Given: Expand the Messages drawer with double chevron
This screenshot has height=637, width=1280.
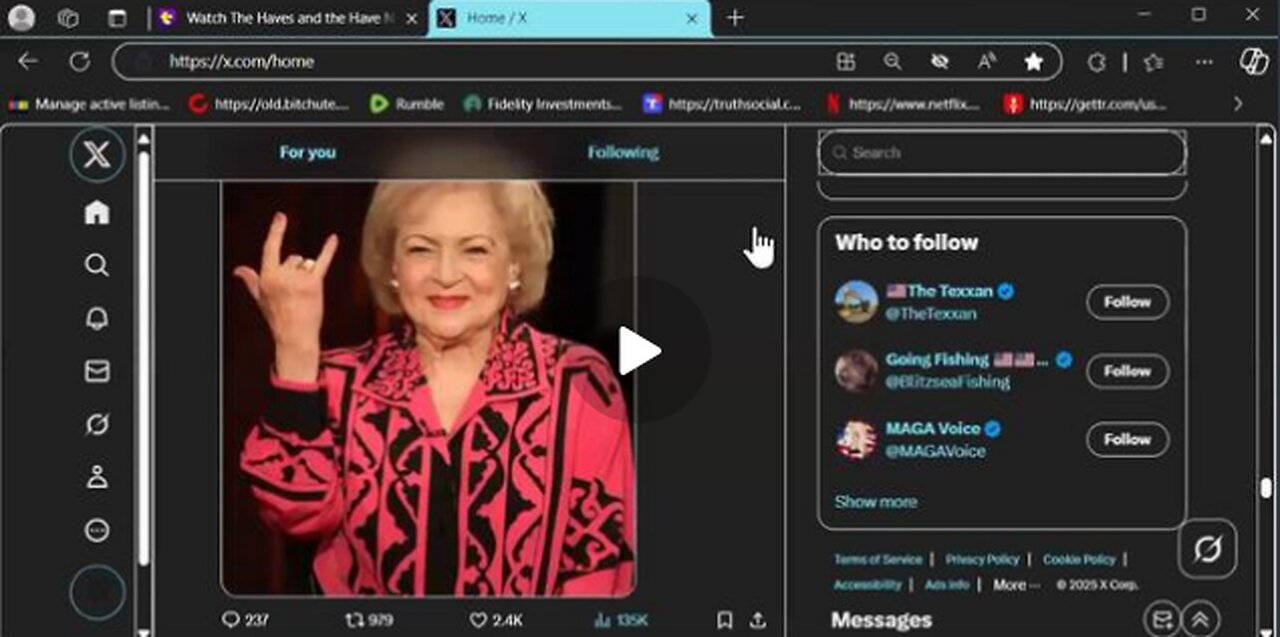Looking at the screenshot, I should (x=1201, y=619).
